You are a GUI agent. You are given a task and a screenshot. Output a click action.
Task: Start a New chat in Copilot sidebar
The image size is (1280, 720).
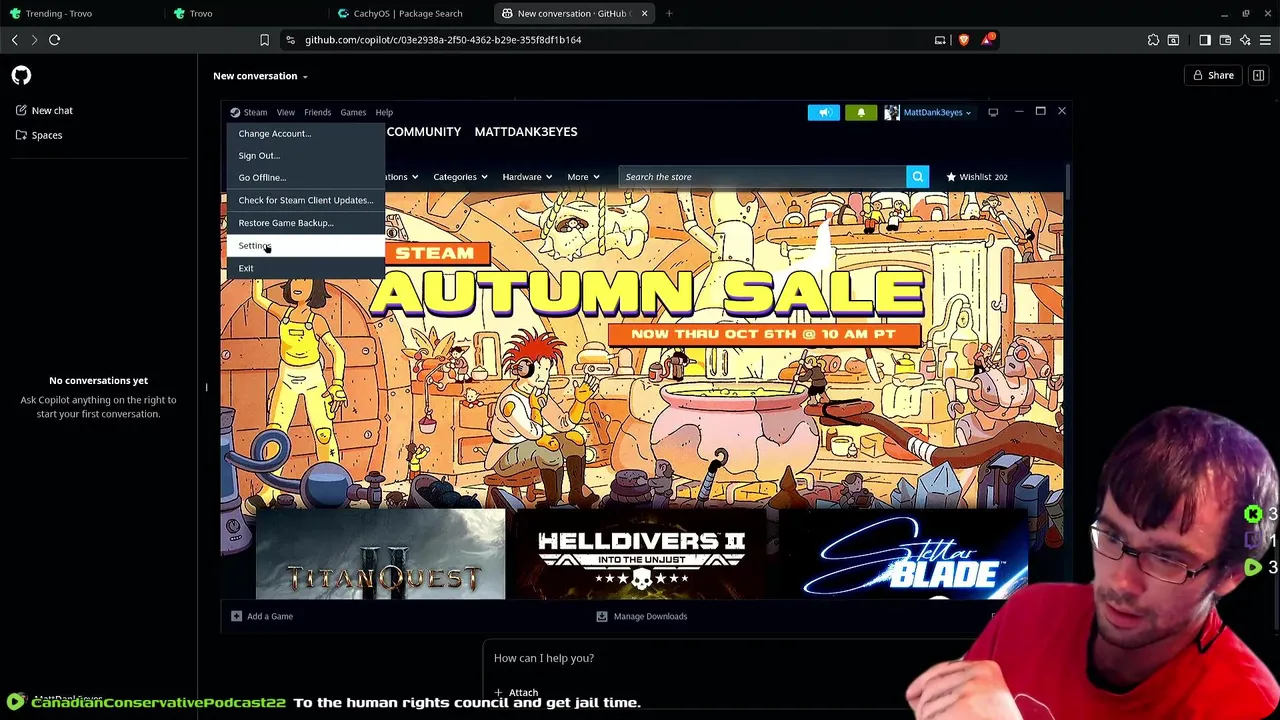[45, 110]
